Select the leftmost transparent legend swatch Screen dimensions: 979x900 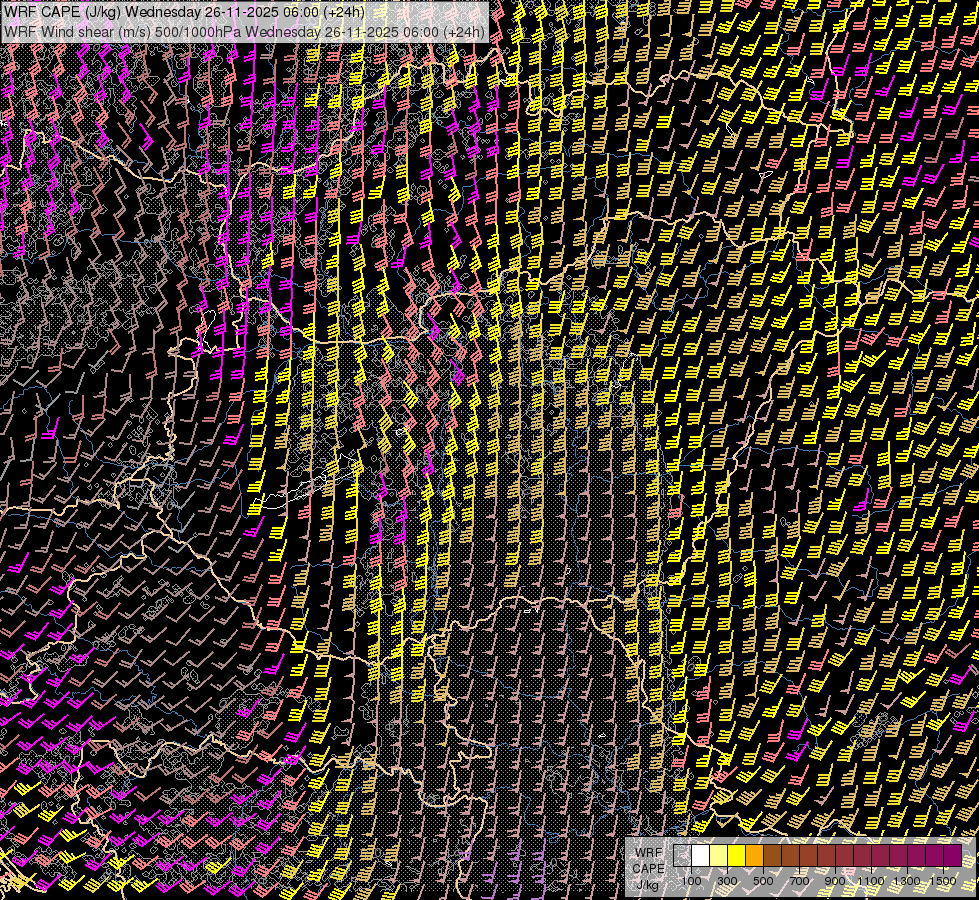(682, 855)
